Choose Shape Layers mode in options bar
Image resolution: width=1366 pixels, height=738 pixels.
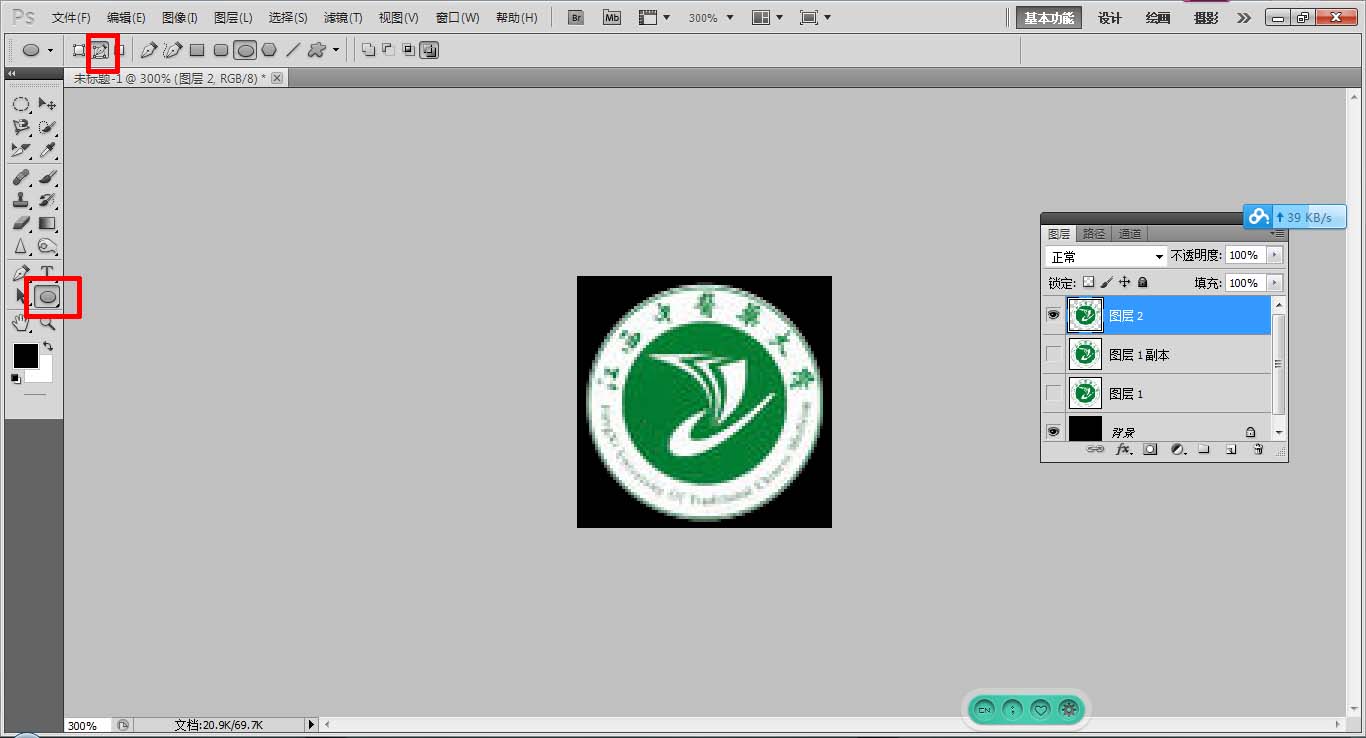(79, 50)
